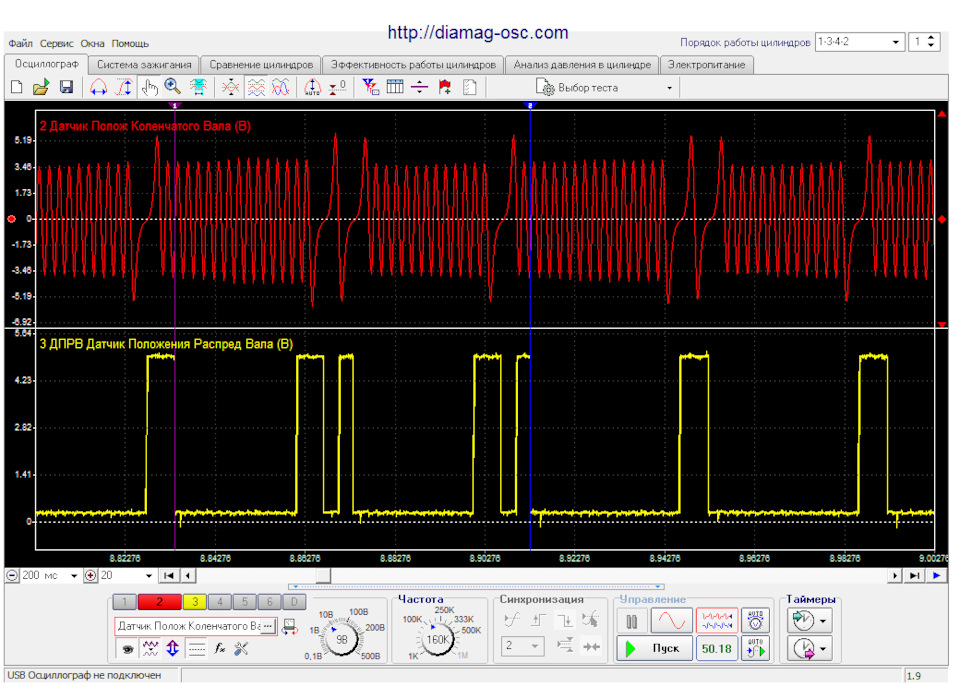Viewport: 960px width, 687px height.
Task: Click the Частота knob showing 160K
Action: click(x=437, y=639)
